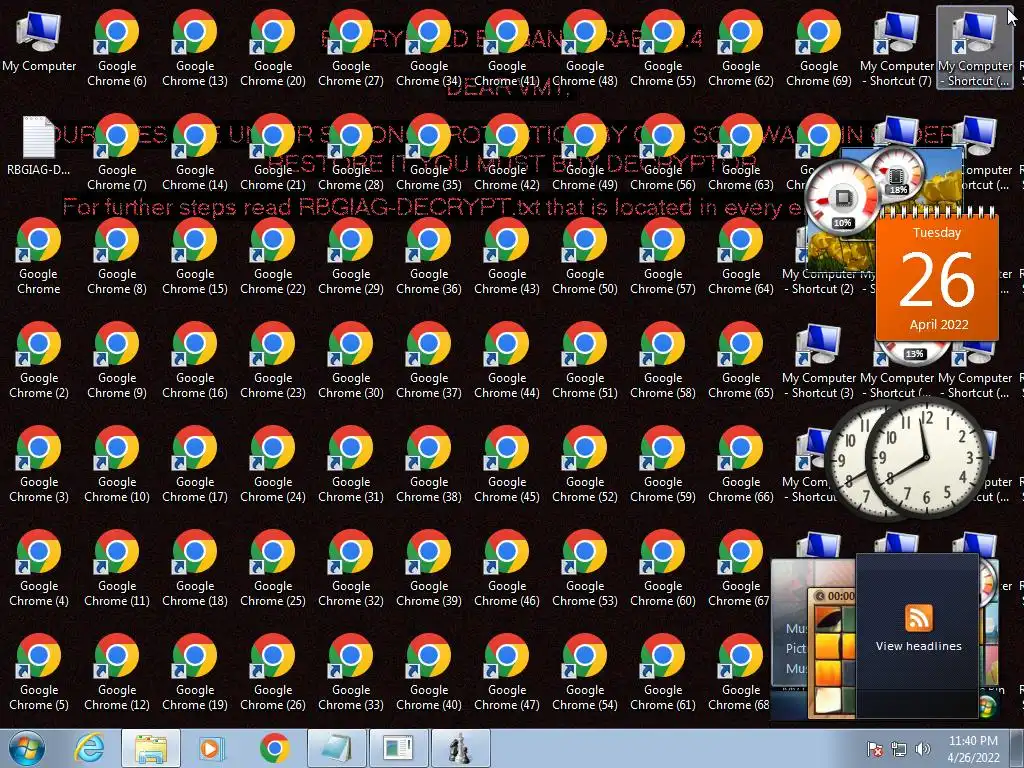The image size is (1024, 768).
Task: Select Google Chrome (54) shortcut
Action: tap(585, 673)
